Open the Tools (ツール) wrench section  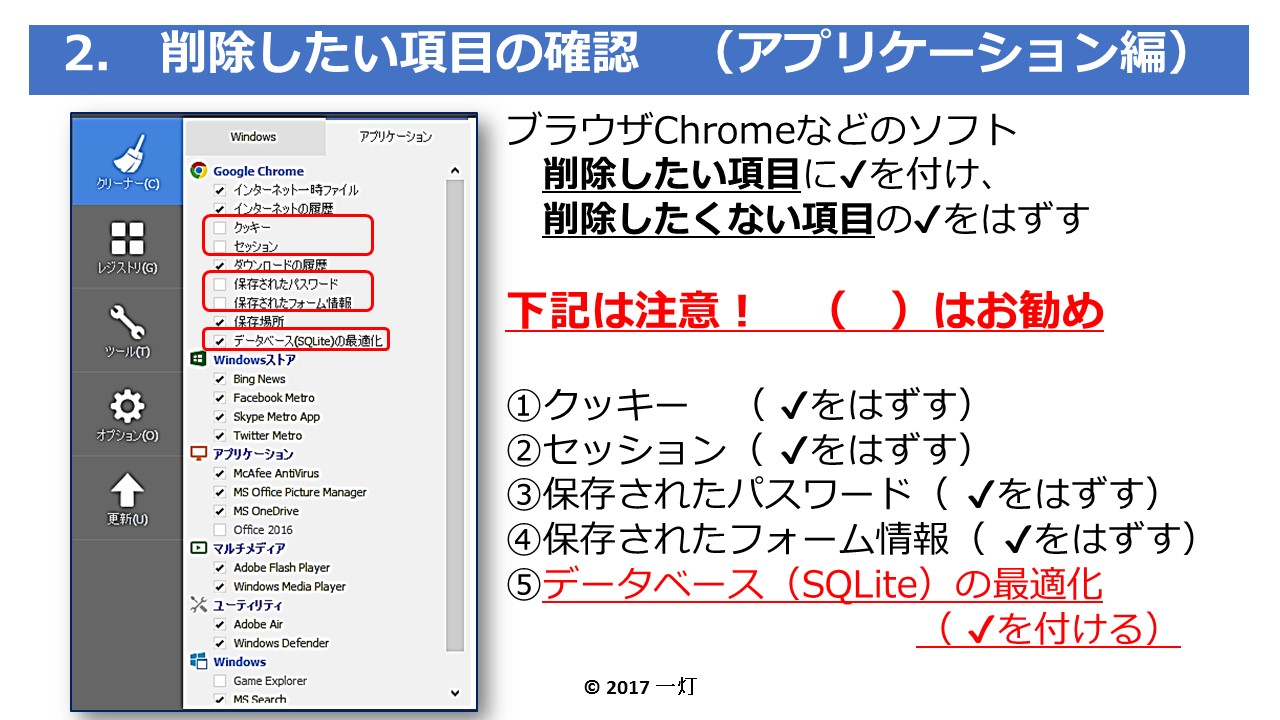click(x=127, y=331)
